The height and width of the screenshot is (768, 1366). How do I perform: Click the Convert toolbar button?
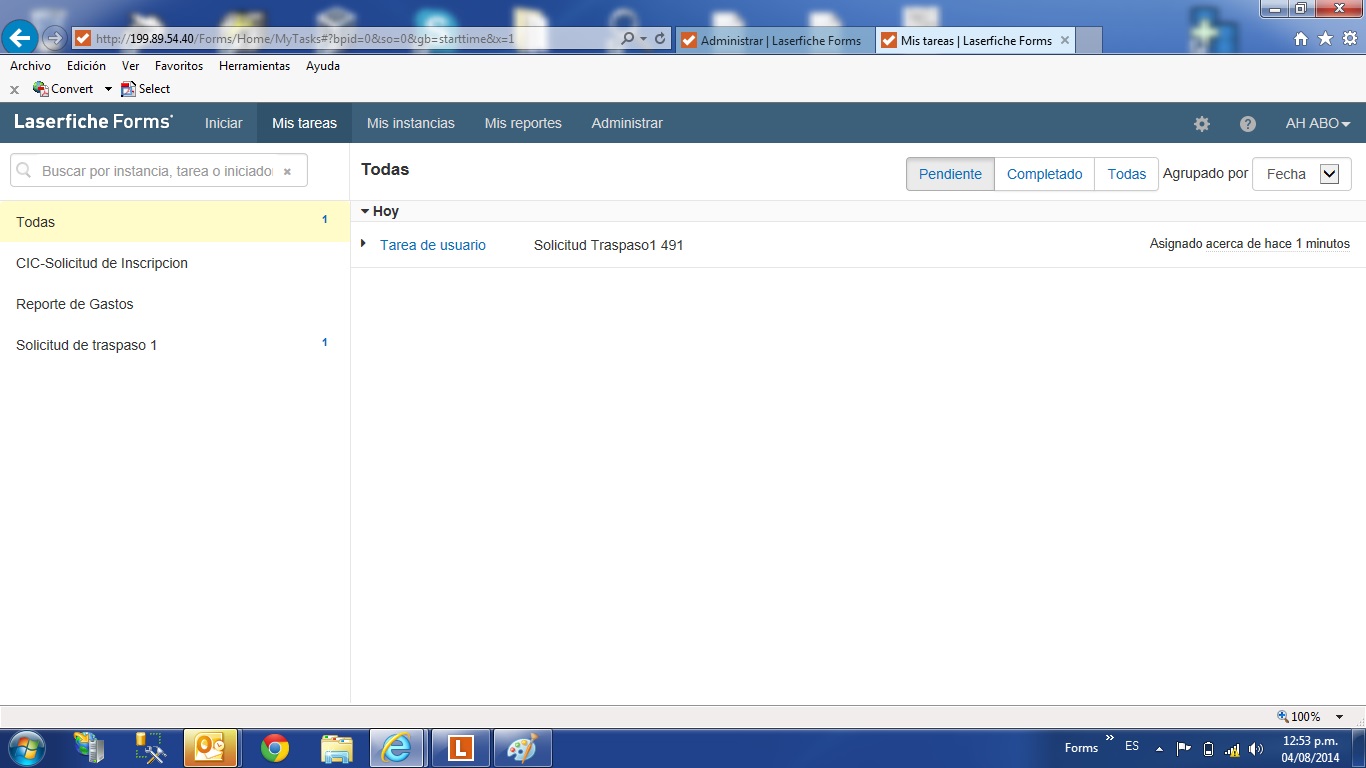[x=64, y=89]
